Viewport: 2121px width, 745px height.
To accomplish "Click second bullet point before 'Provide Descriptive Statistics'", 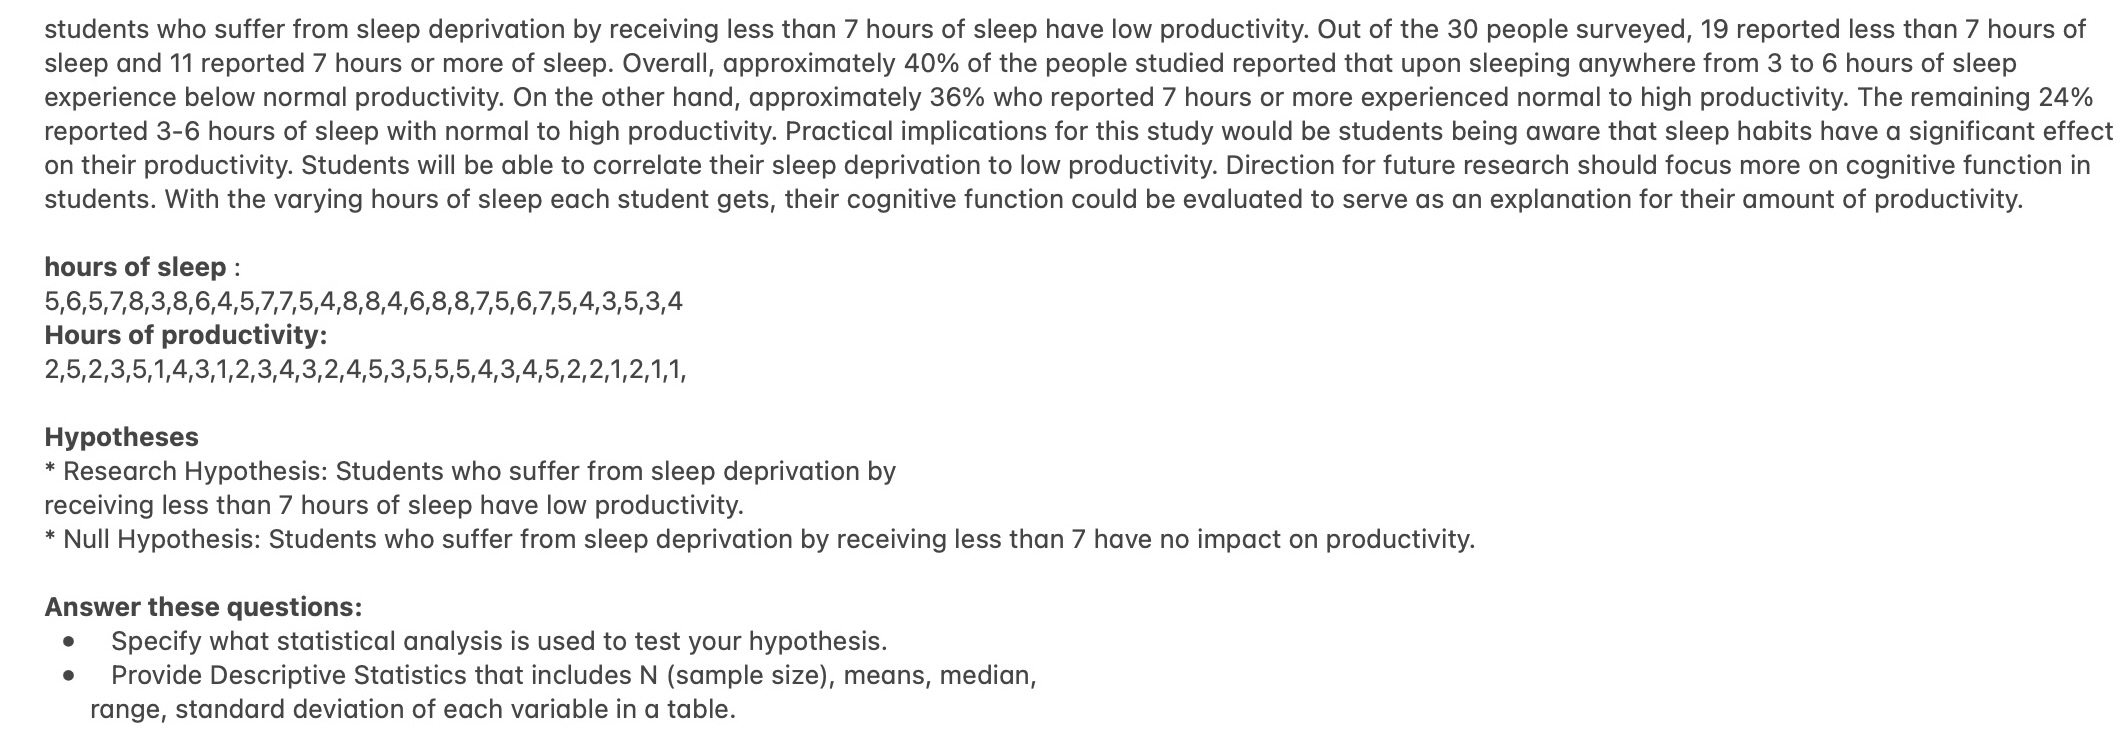I will click(69, 676).
